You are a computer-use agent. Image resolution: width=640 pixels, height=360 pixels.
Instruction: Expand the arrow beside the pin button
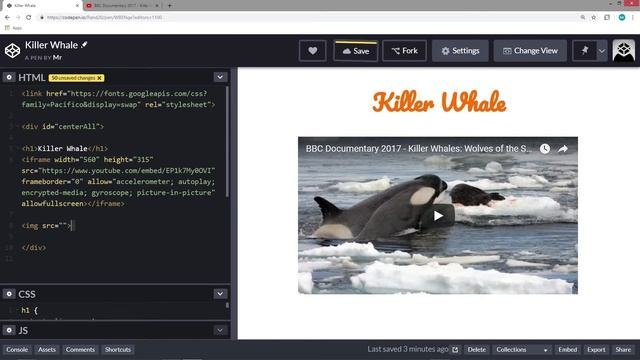pos(602,51)
